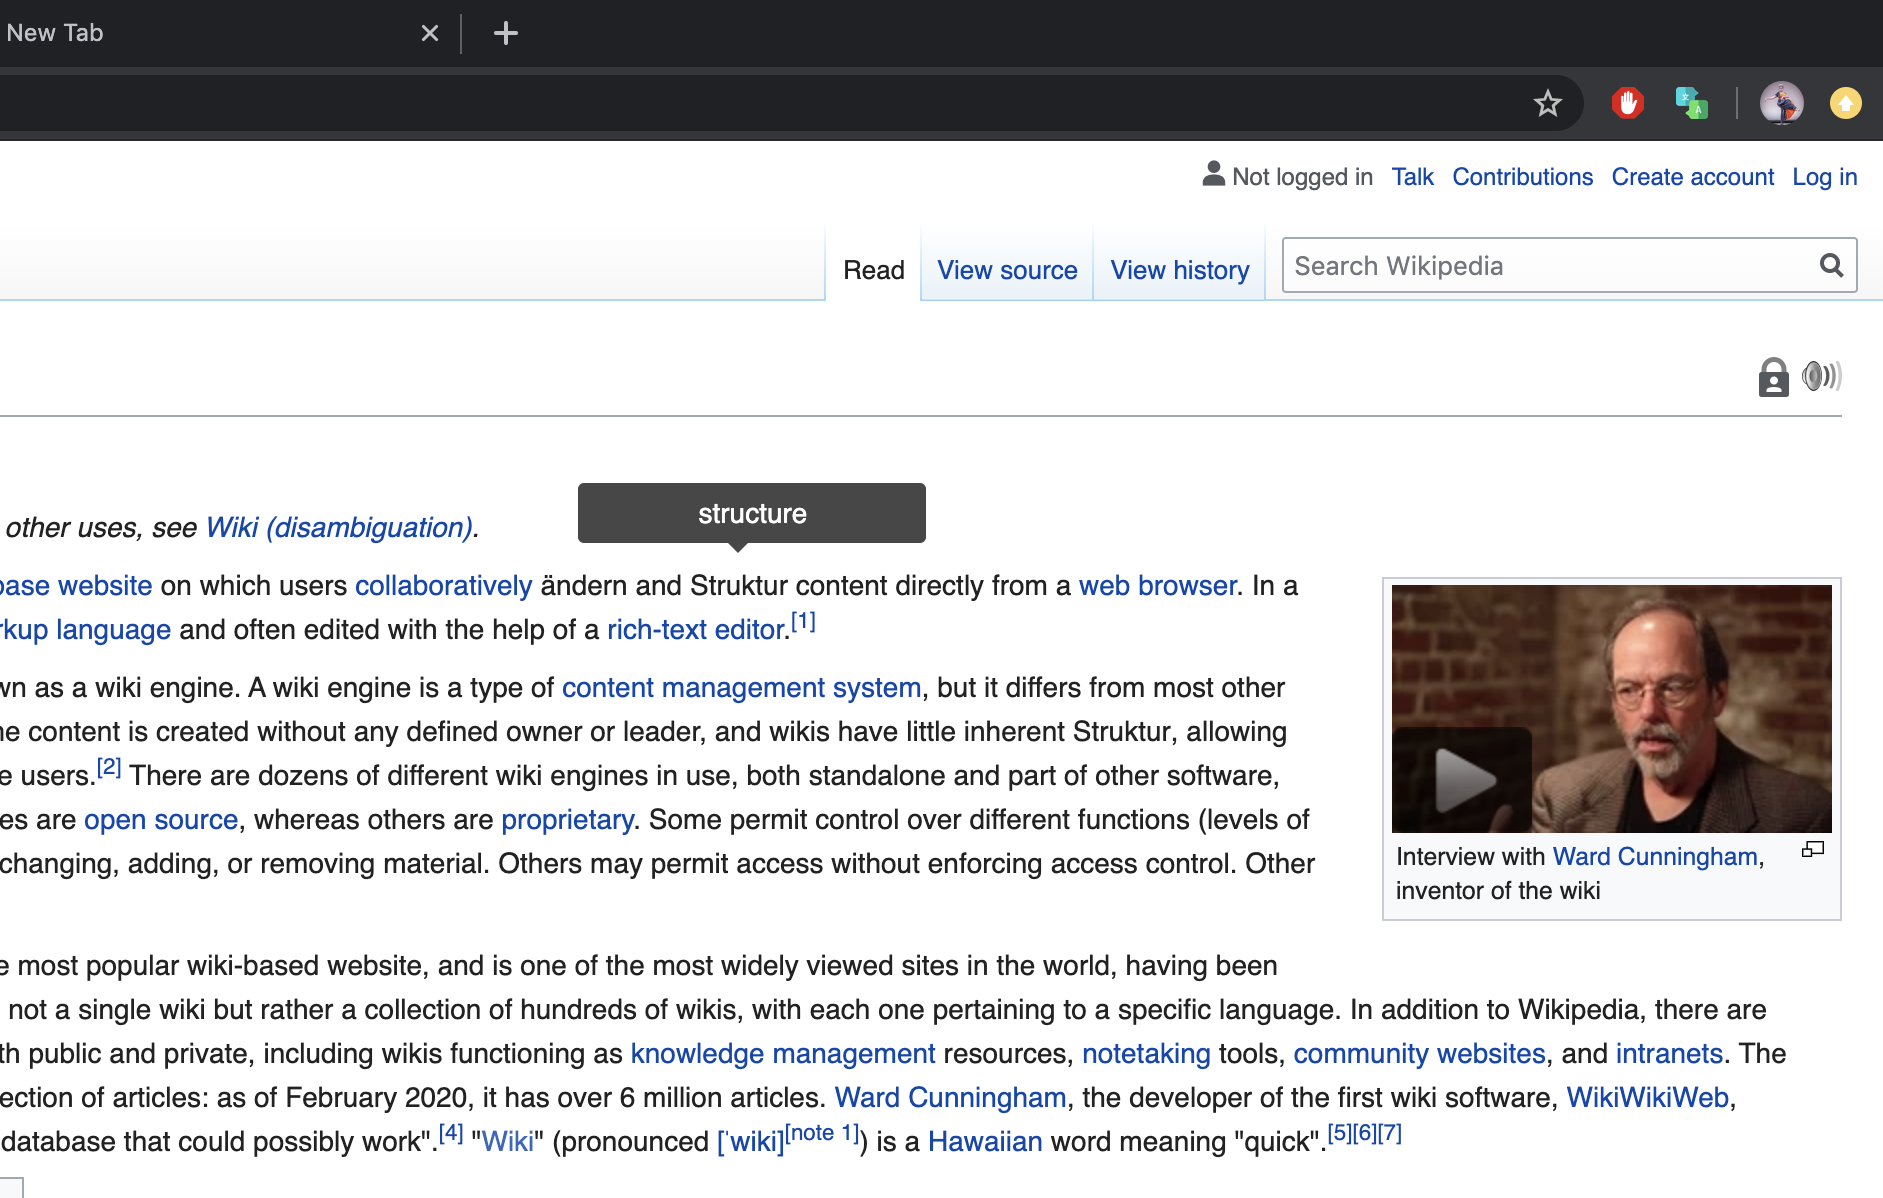Viewport: 1883px width, 1198px height.
Task: Open the Chrome profile avatar
Action: pos(1782,103)
